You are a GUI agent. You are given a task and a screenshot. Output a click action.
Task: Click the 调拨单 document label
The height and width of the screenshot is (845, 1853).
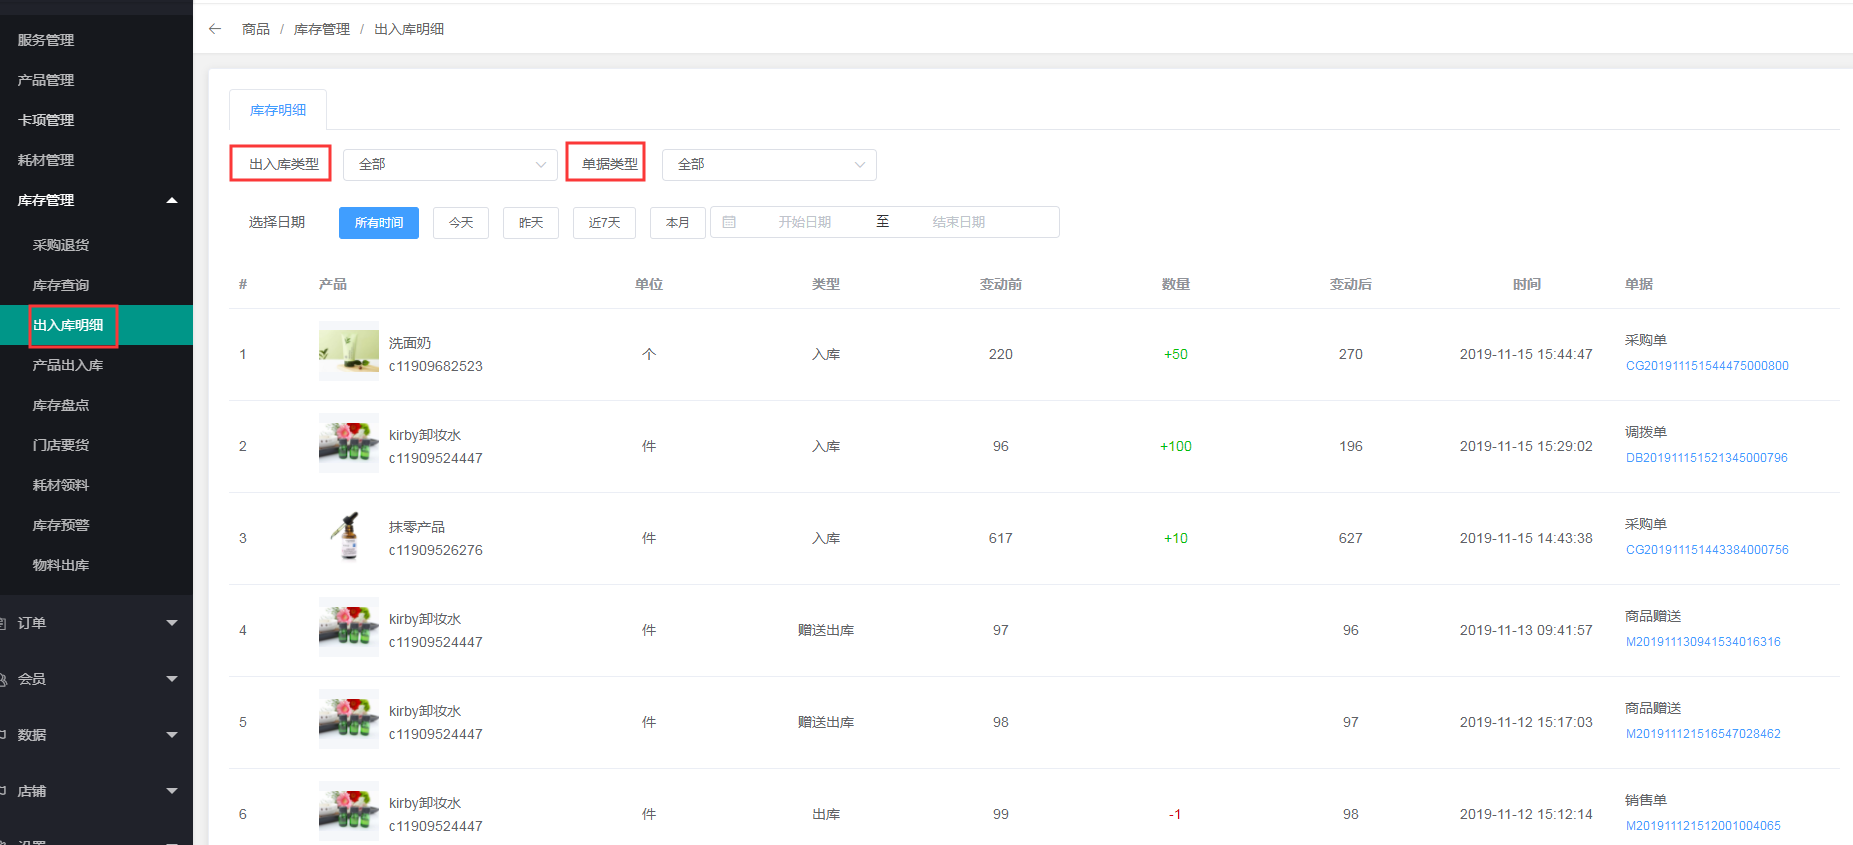click(1646, 432)
